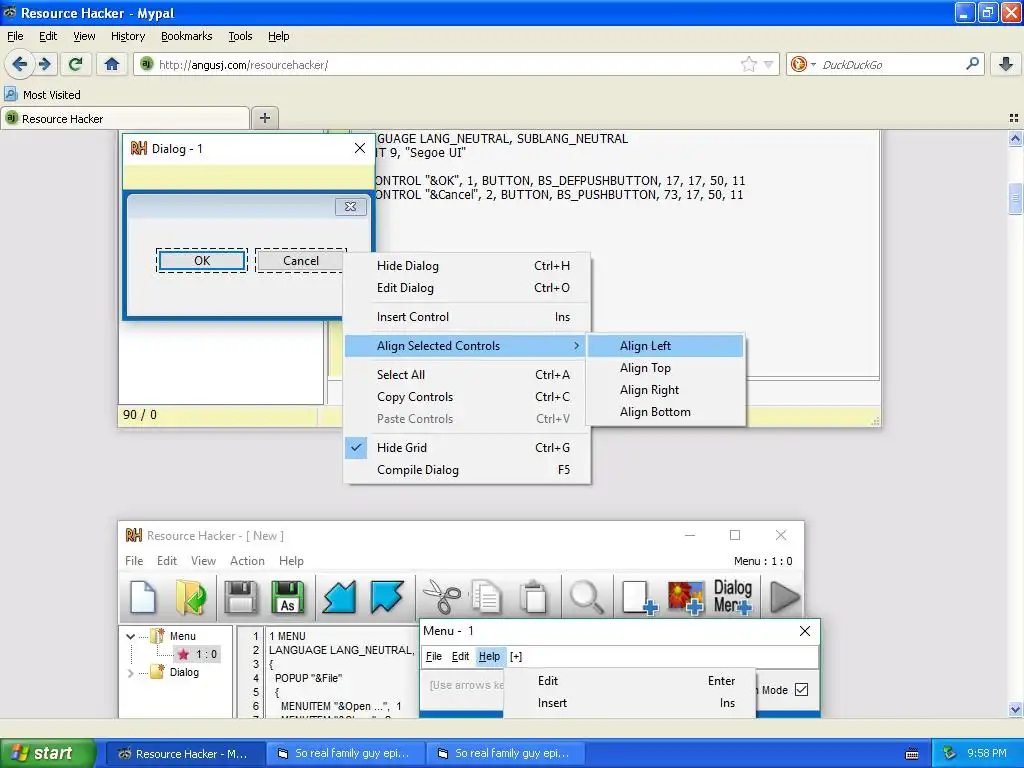Select the 1 : 0 tree item
1024x768 pixels.
(198, 654)
